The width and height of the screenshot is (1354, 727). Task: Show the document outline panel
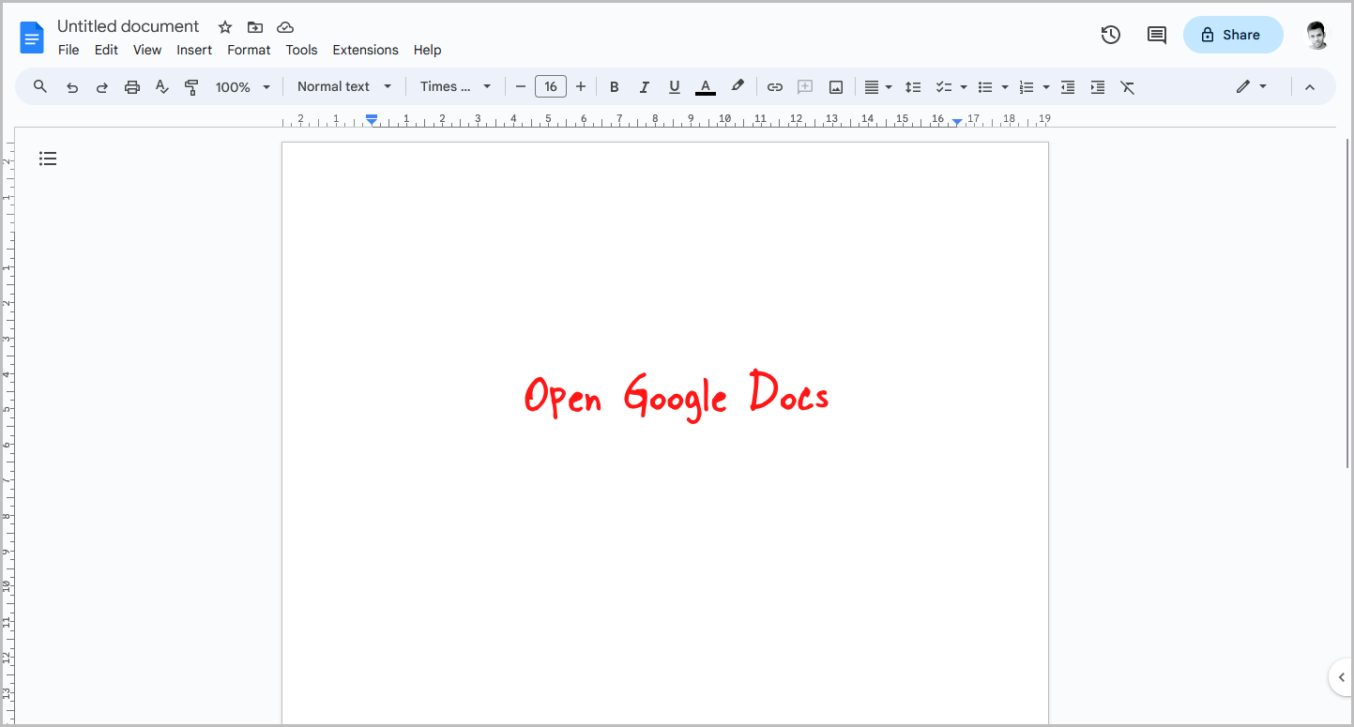point(48,158)
